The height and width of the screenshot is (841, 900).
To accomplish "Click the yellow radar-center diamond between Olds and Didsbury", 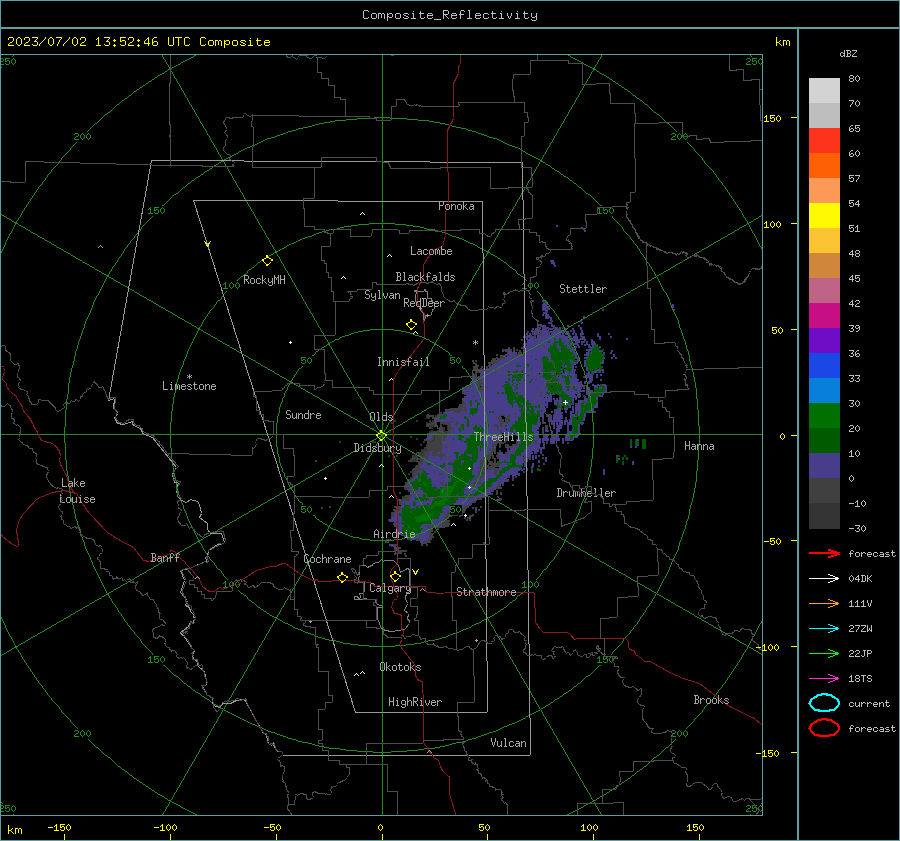I will pos(381,435).
